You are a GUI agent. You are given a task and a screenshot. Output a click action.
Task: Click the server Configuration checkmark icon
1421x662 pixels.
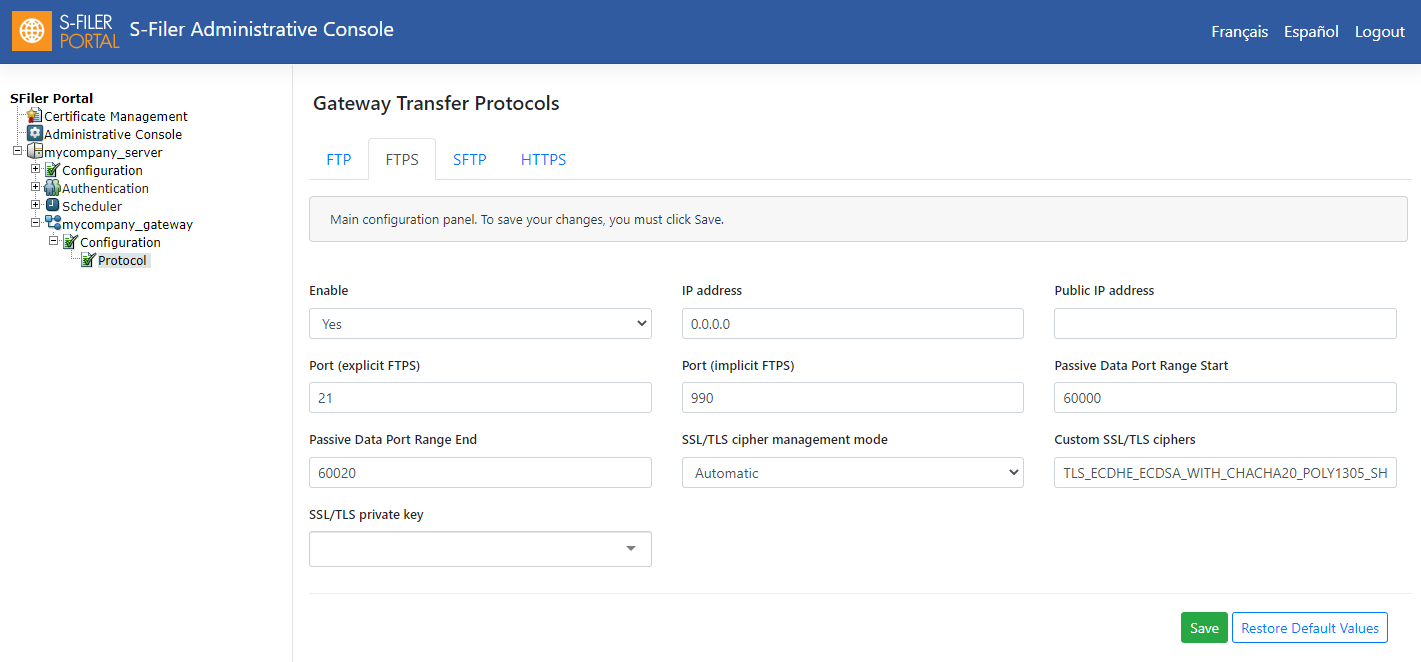click(53, 170)
